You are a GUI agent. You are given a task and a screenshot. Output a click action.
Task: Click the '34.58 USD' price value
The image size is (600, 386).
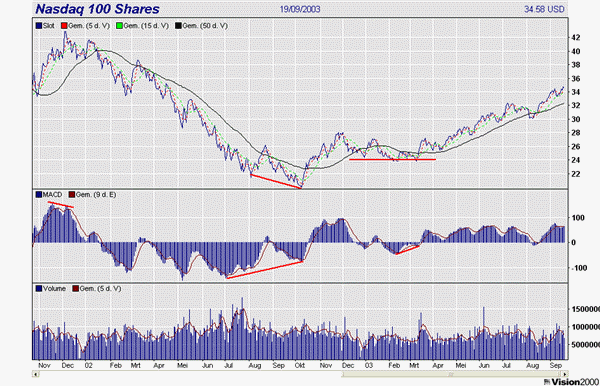(544, 9)
